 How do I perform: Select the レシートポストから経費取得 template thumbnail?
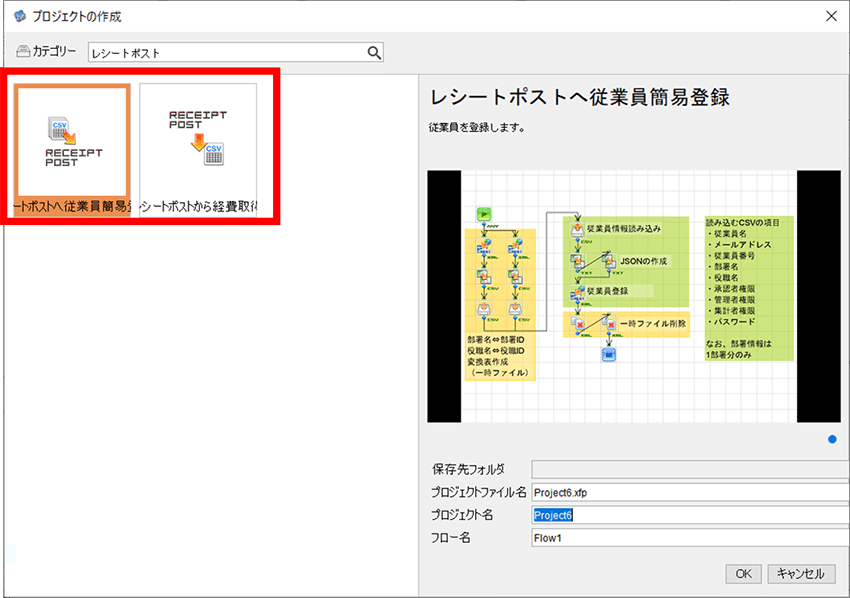point(198,150)
